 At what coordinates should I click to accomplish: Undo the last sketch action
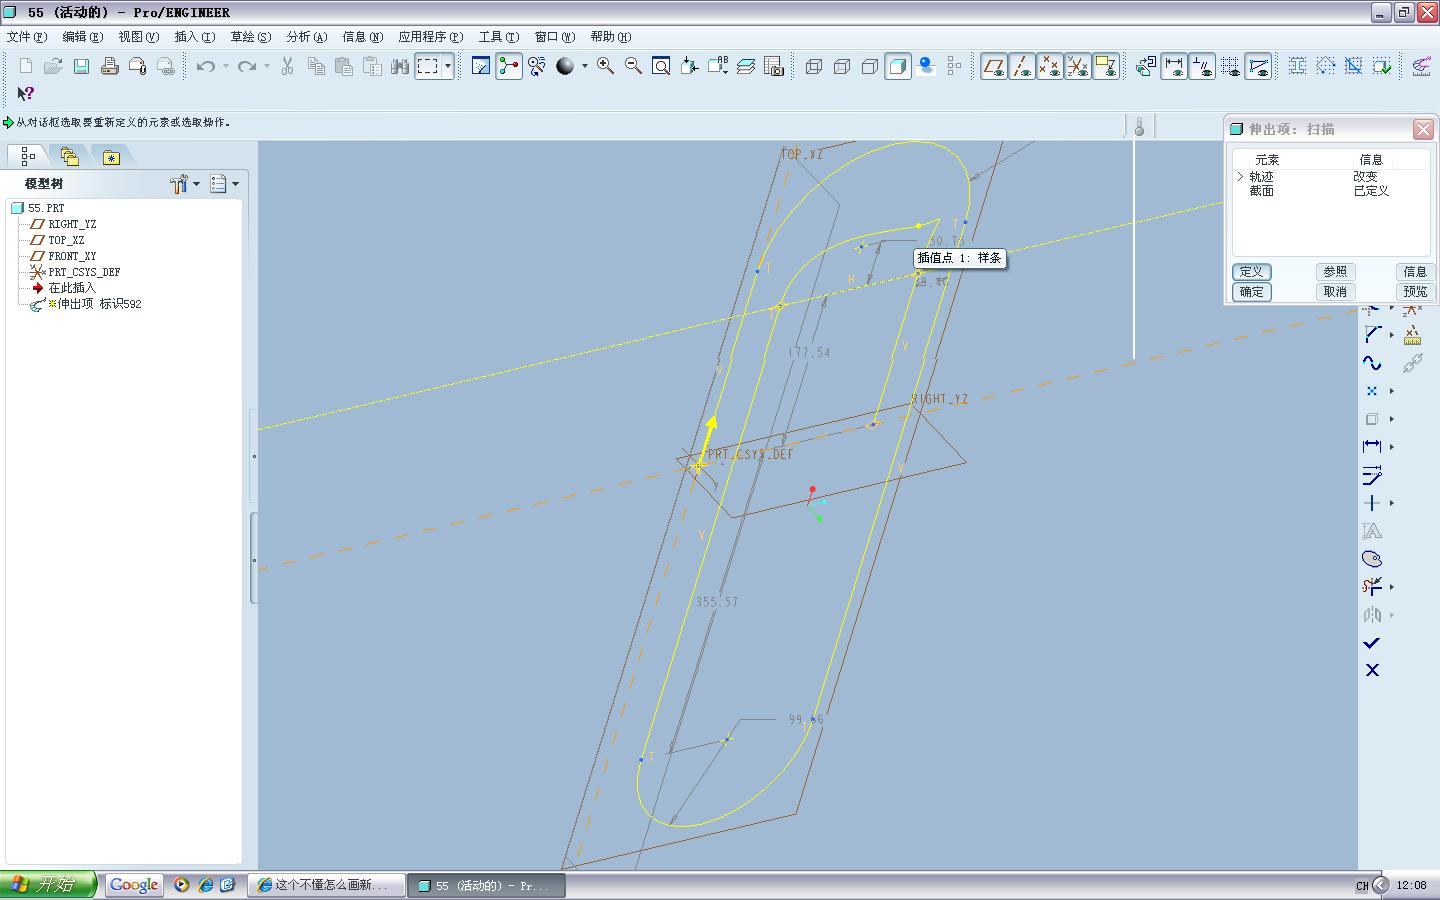tap(206, 66)
